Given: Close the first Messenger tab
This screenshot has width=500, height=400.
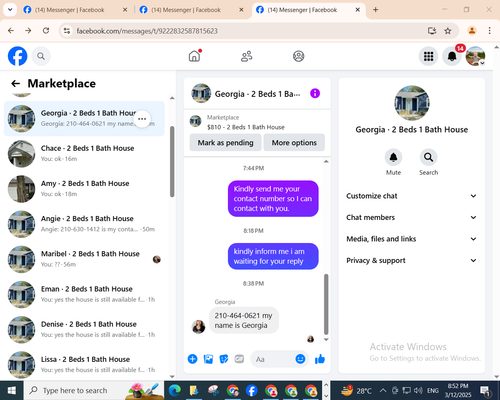Looking at the screenshot, I should (x=125, y=10).
